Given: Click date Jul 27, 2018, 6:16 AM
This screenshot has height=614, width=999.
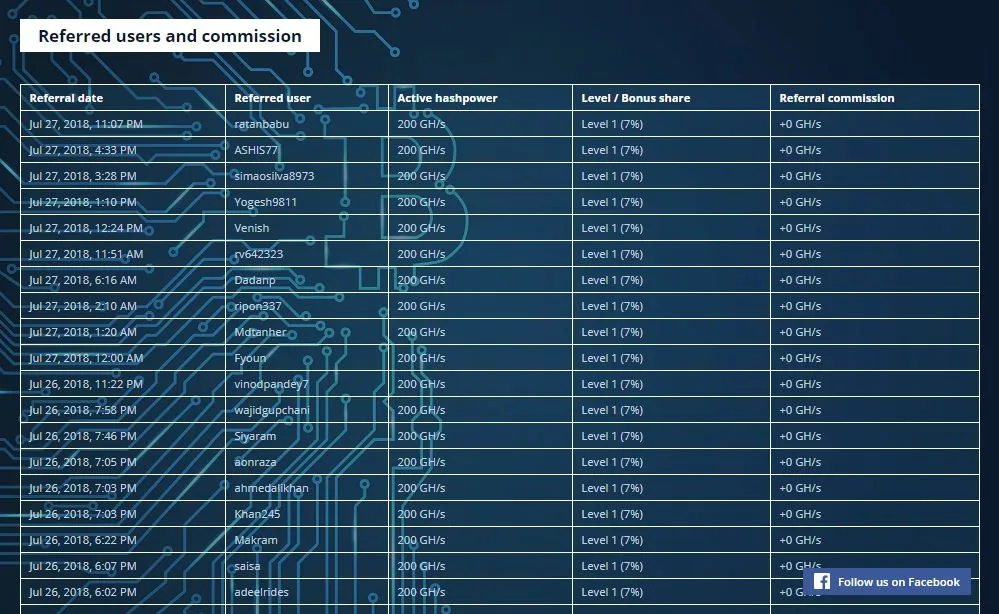Looking at the screenshot, I should pyautogui.click(x=83, y=280).
